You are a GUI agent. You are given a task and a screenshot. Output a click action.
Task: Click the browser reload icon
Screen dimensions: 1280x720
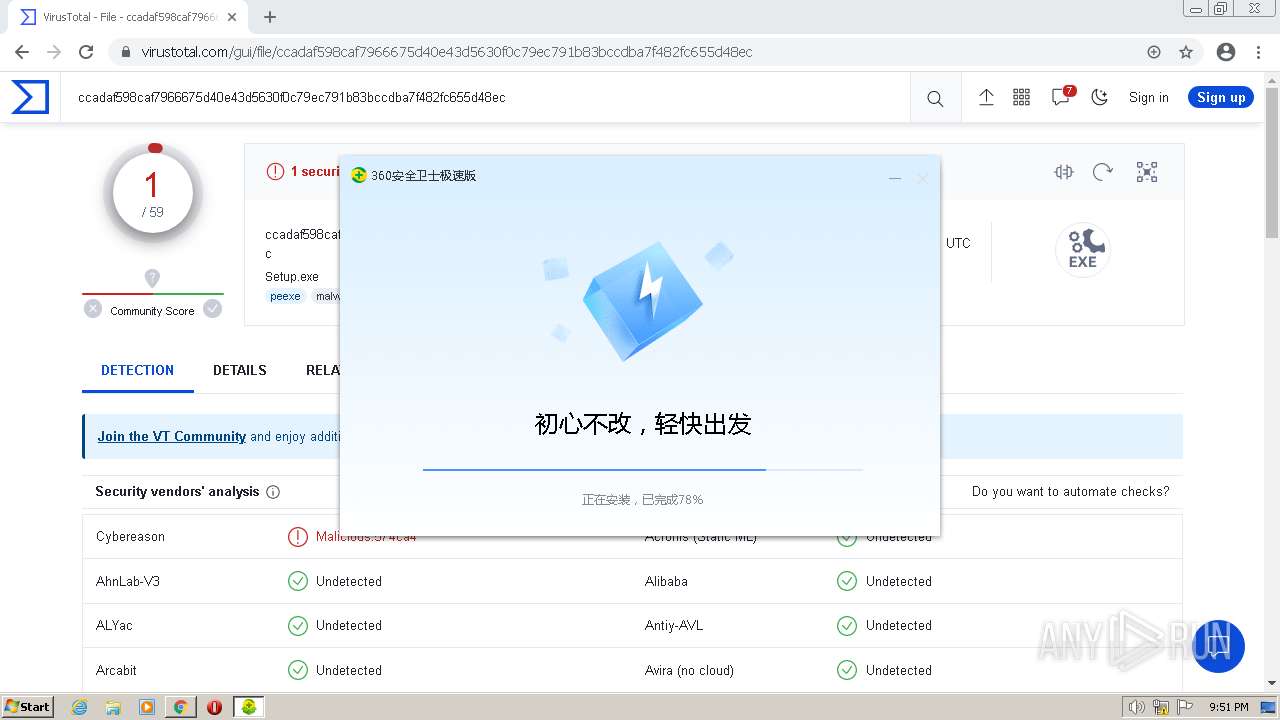click(86, 52)
